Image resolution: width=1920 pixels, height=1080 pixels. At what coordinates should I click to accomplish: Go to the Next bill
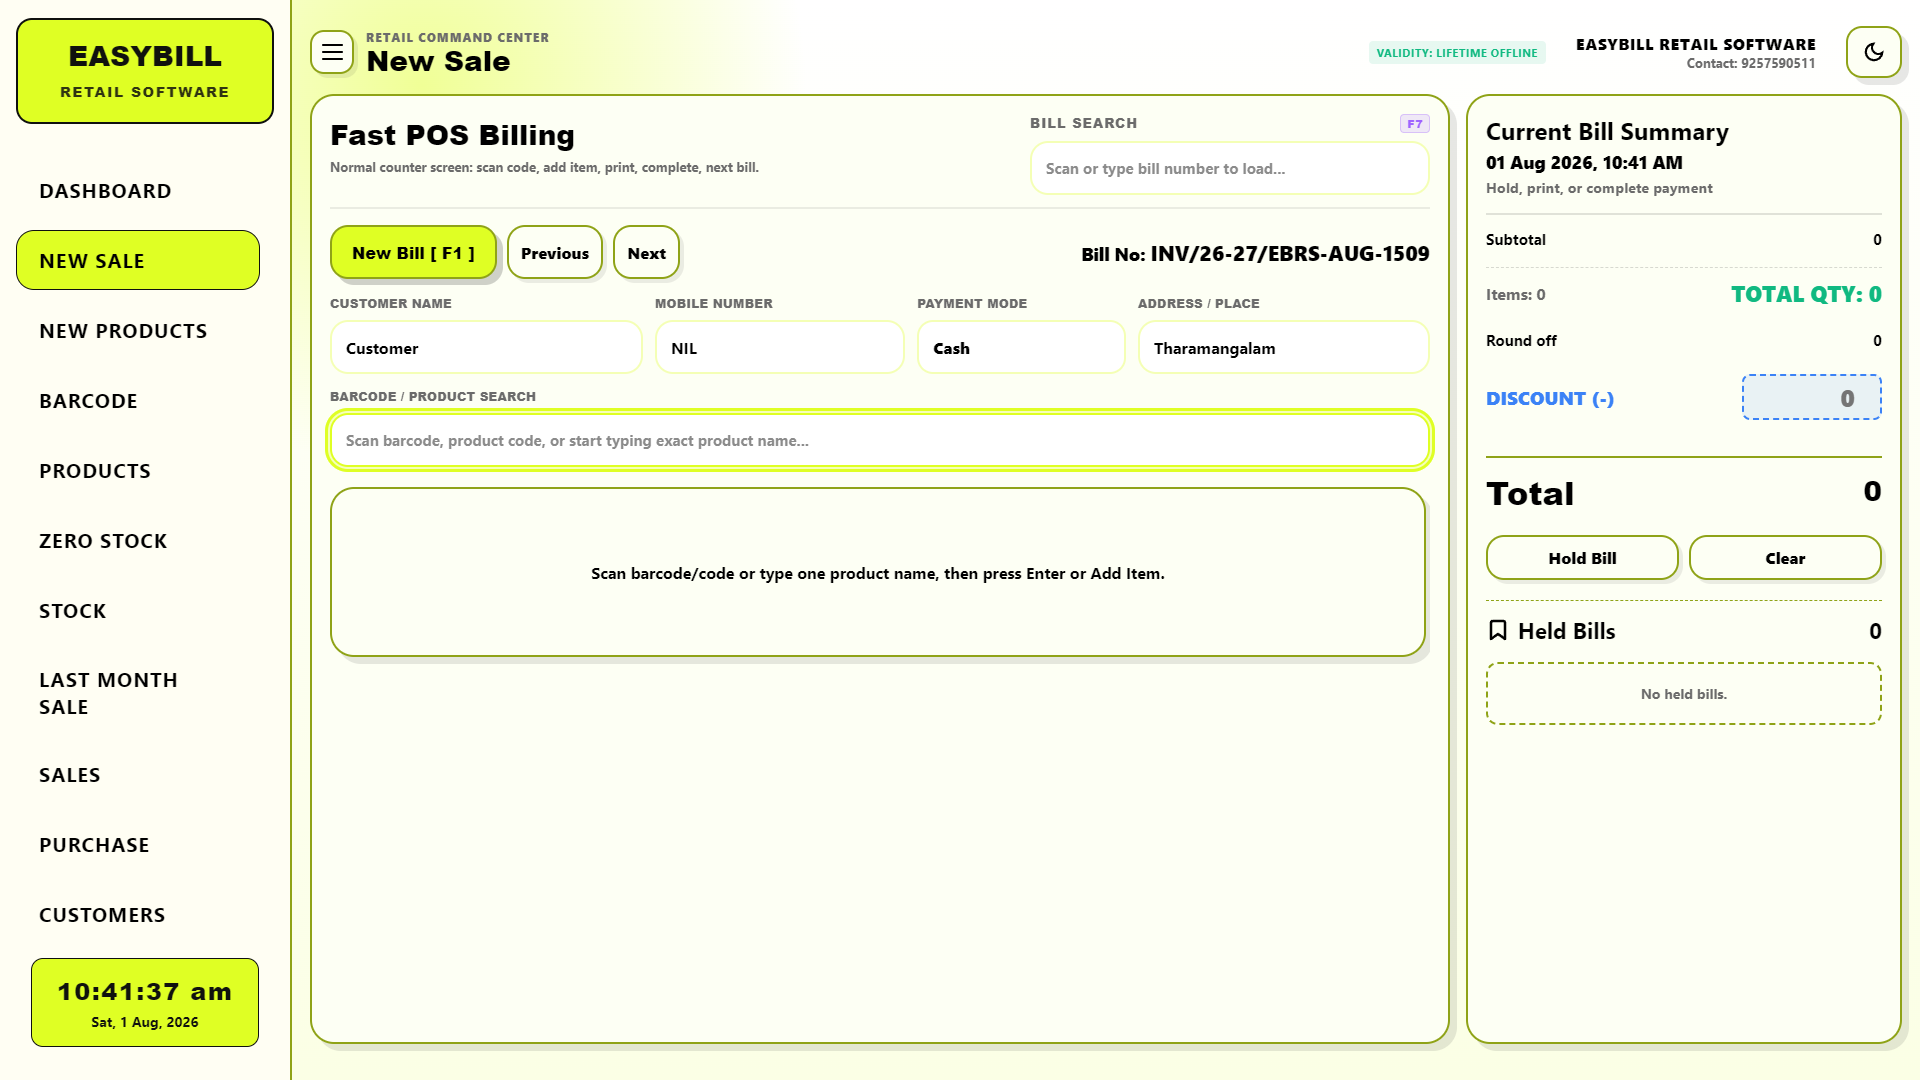pyautogui.click(x=646, y=252)
